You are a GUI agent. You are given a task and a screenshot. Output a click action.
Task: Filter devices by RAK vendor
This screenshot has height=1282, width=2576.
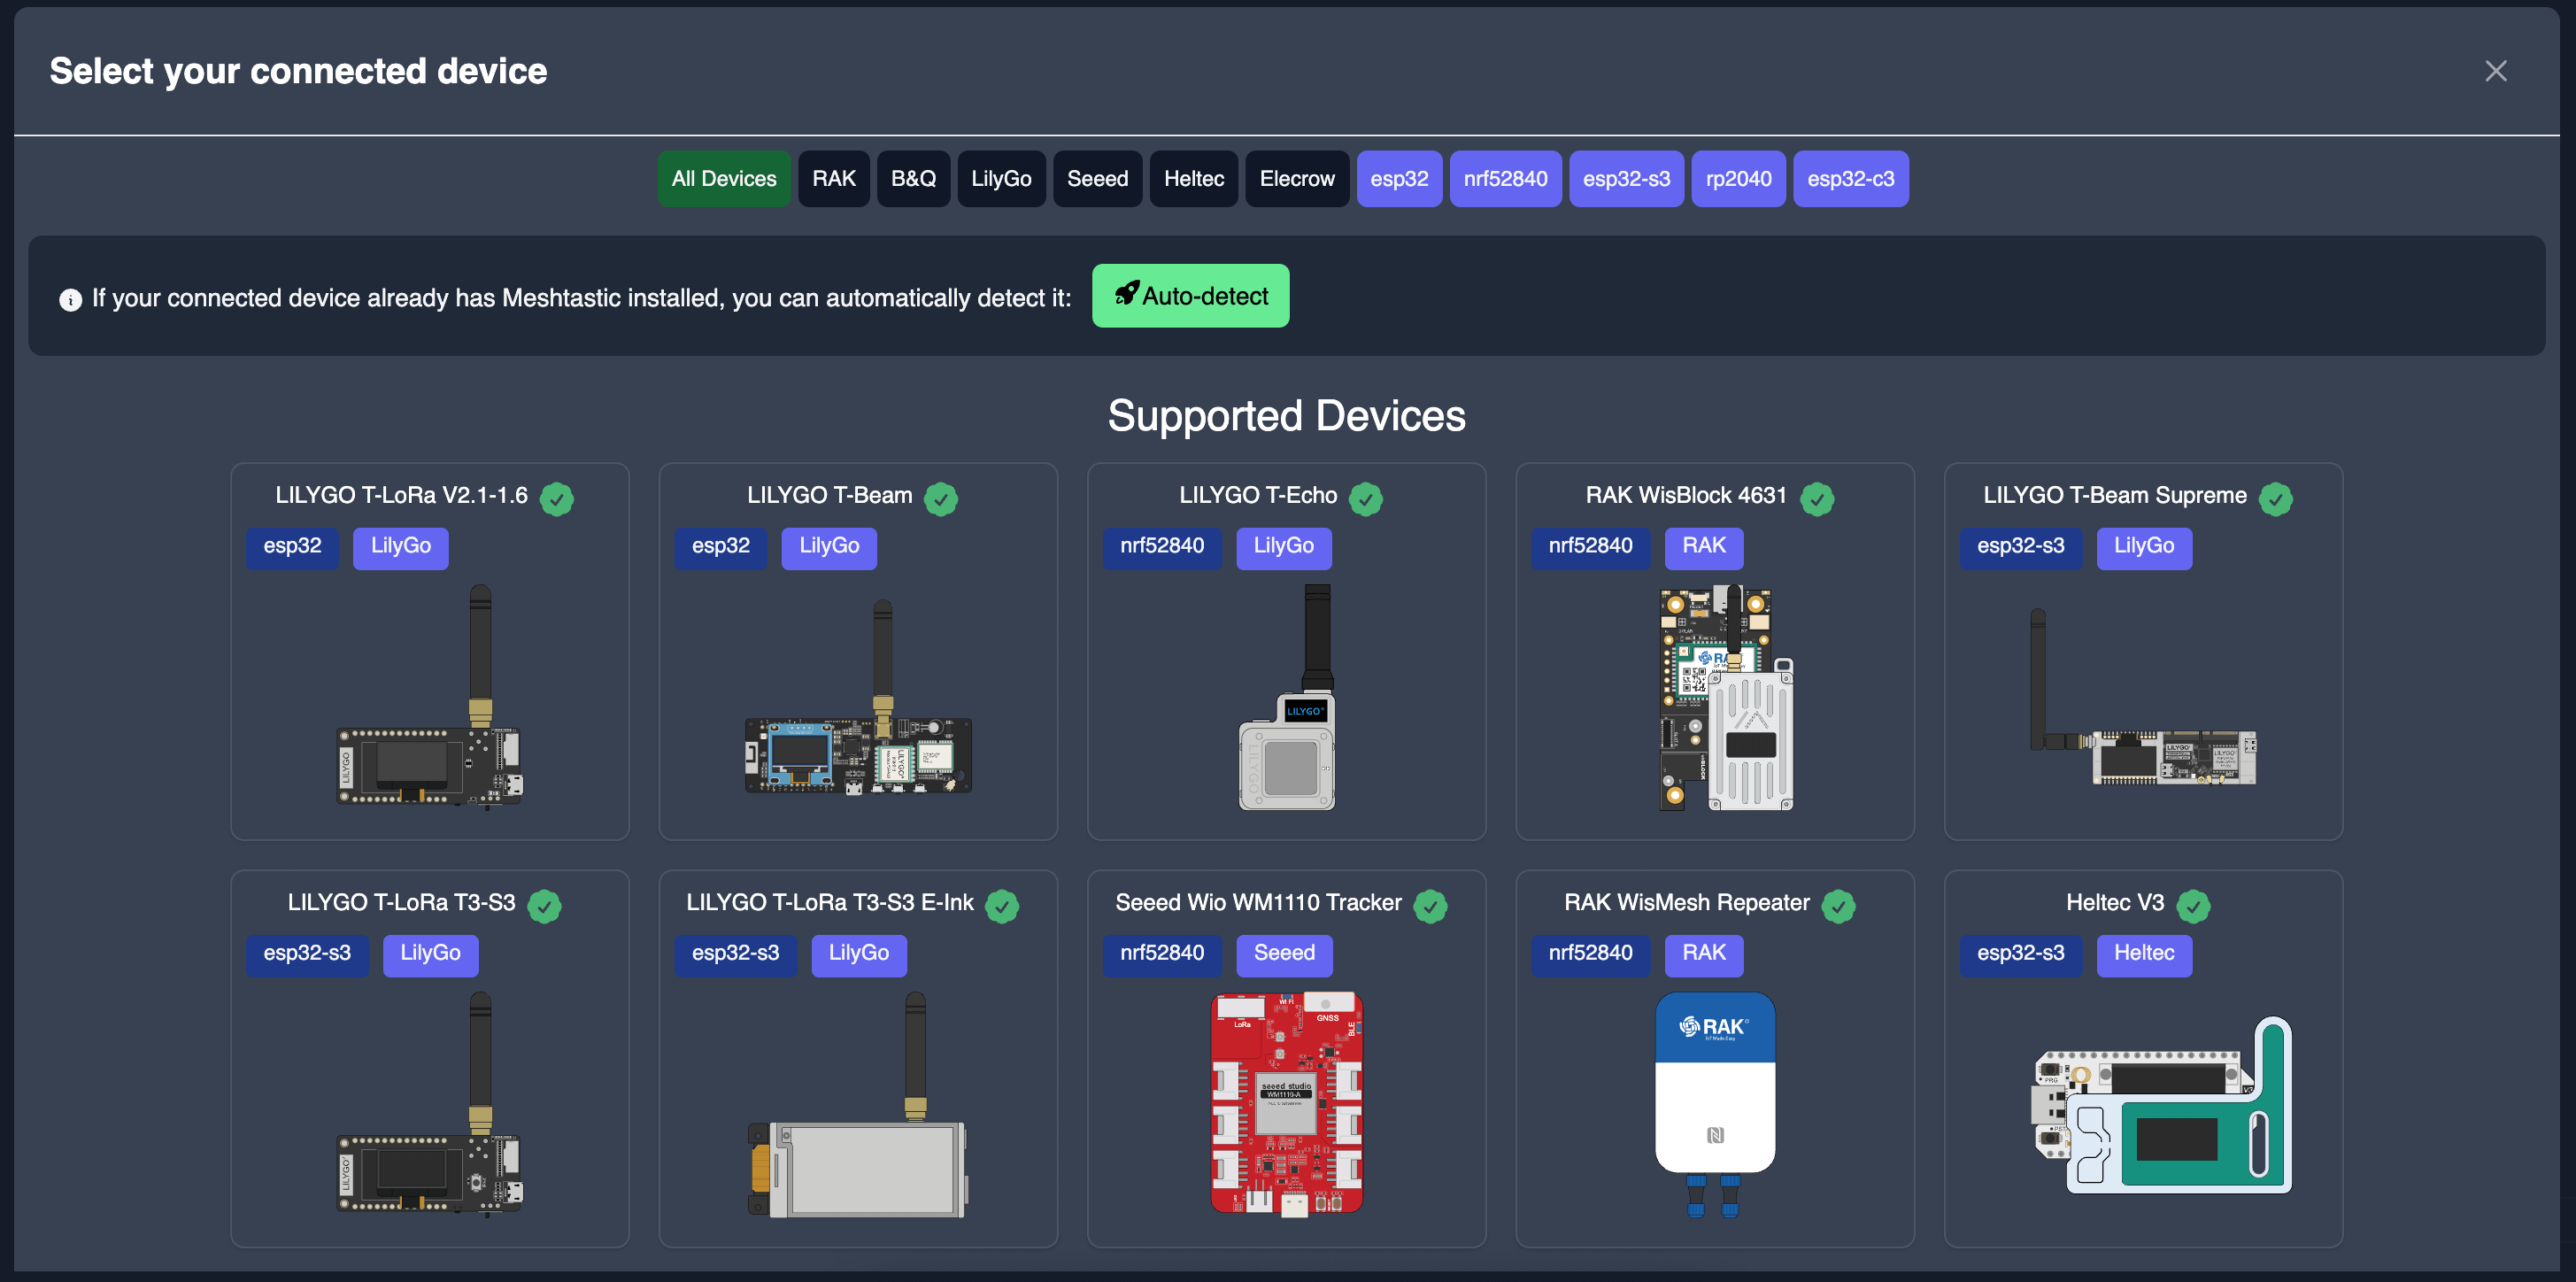(834, 179)
